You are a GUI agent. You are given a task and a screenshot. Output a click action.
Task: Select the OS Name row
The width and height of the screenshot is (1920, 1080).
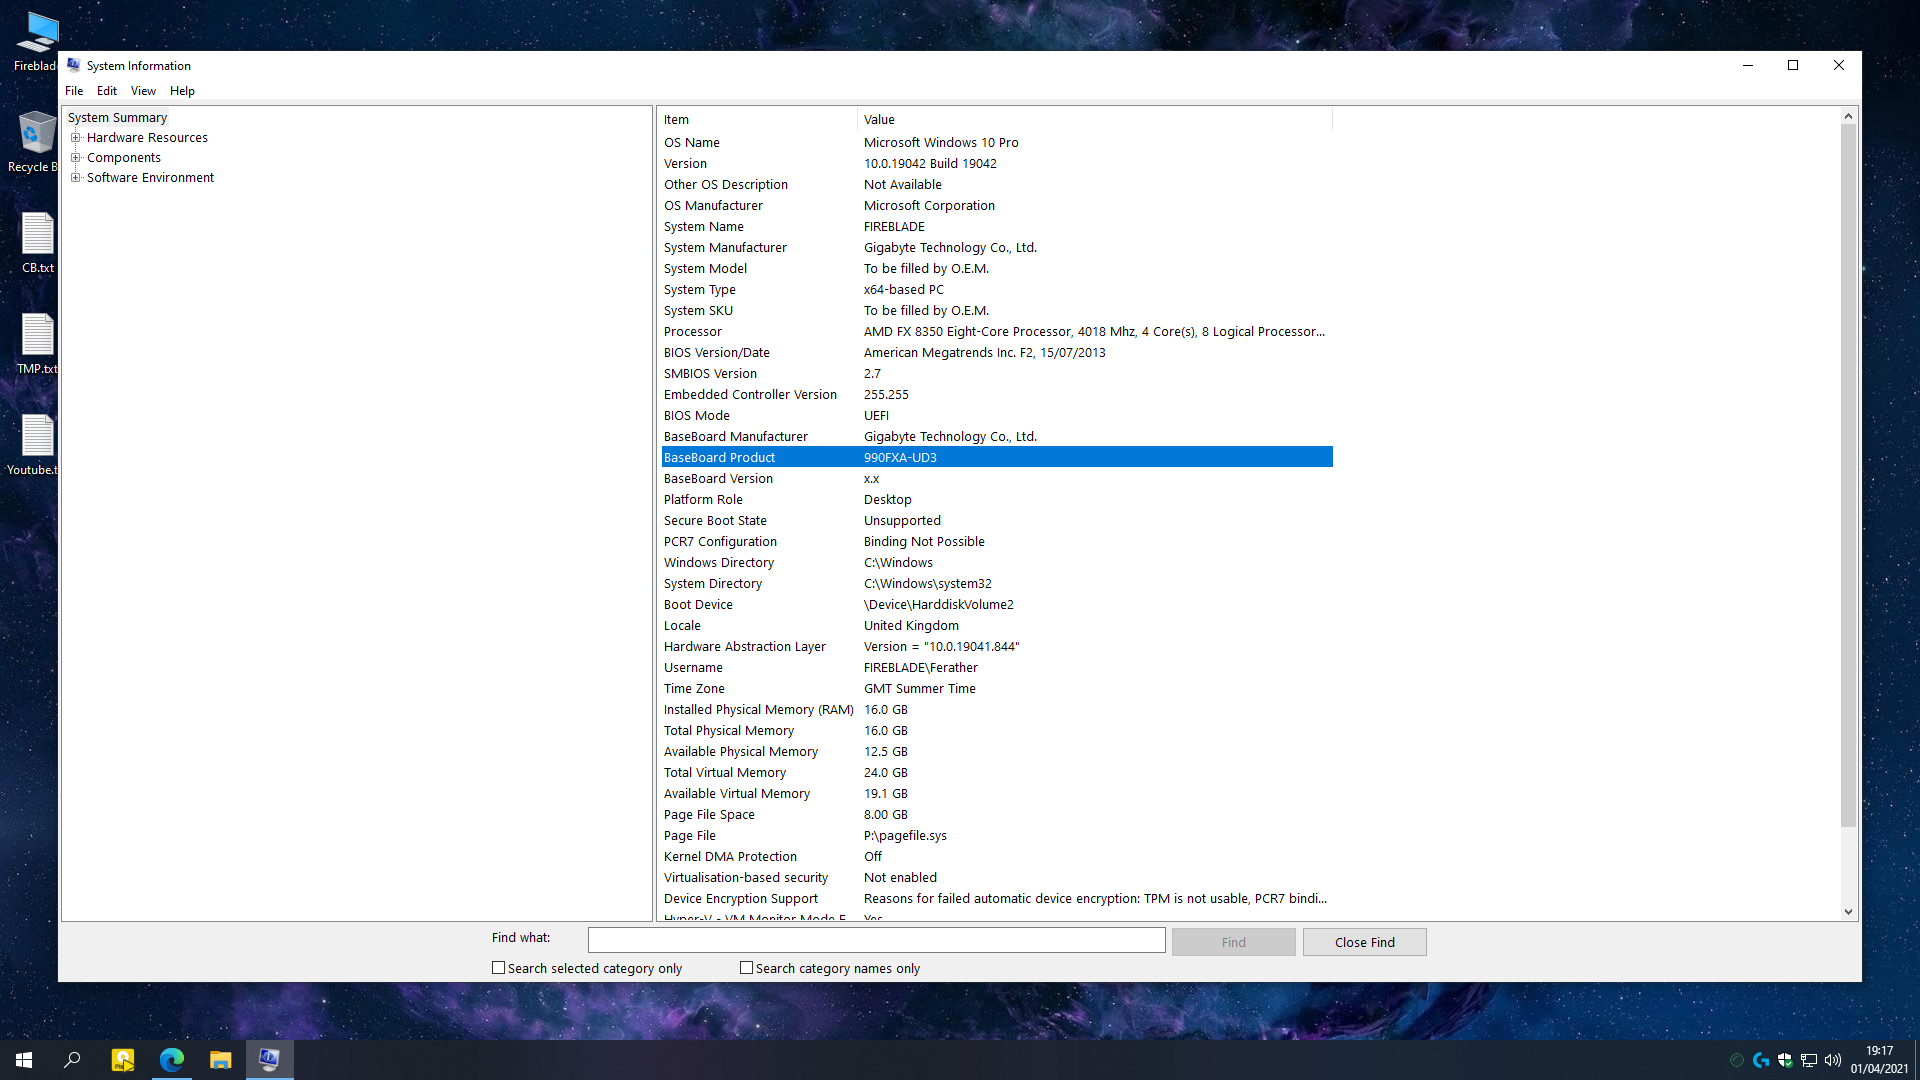997,143
